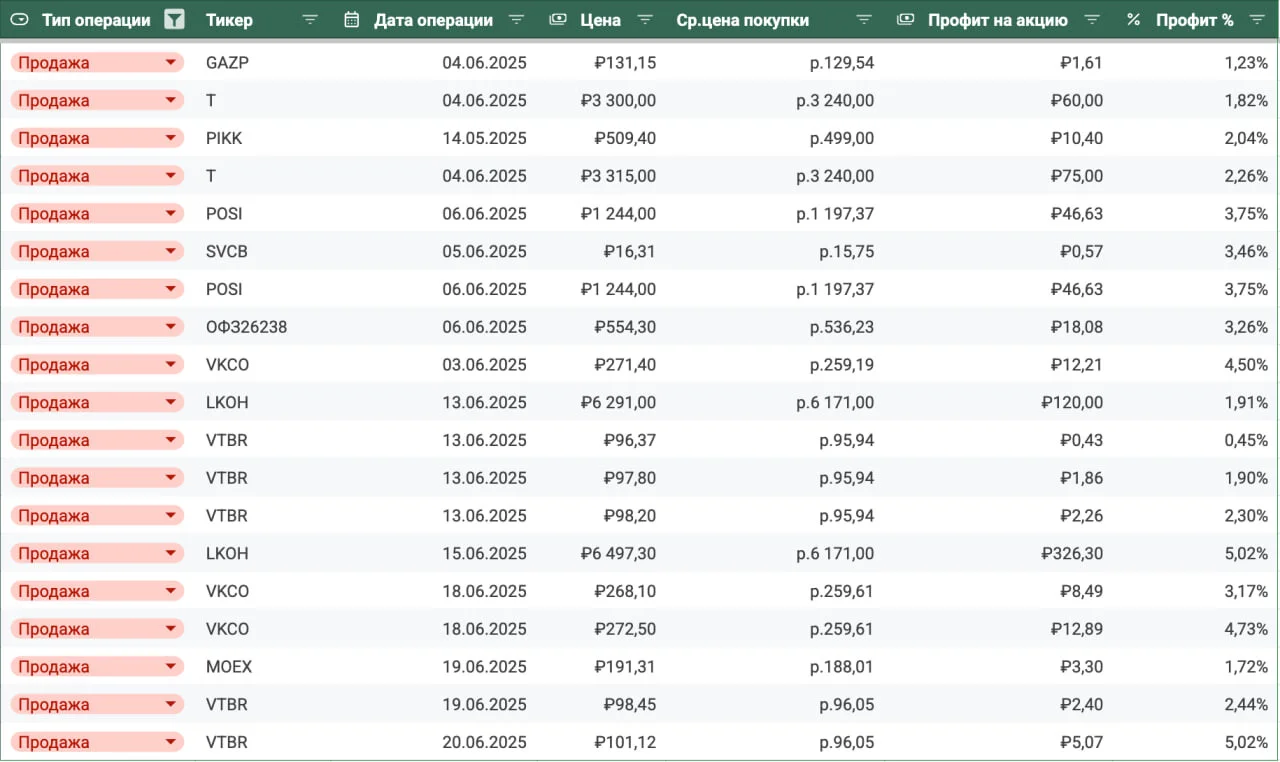Select average purchase price p.188,01

pyautogui.click(x=842, y=667)
